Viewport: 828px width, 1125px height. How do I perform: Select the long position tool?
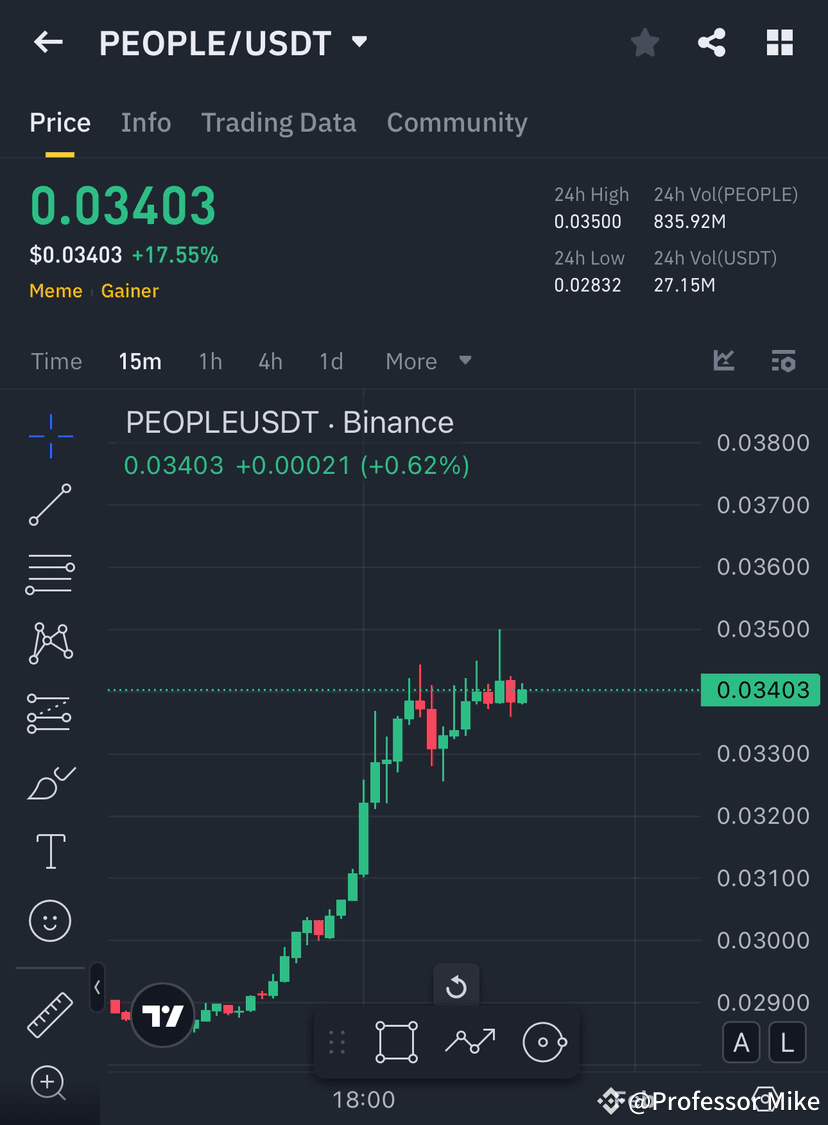[x=49, y=712]
